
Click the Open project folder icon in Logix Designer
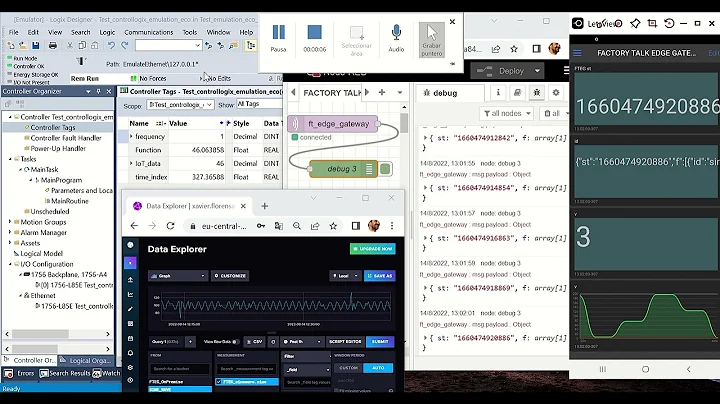click(22, 45)
